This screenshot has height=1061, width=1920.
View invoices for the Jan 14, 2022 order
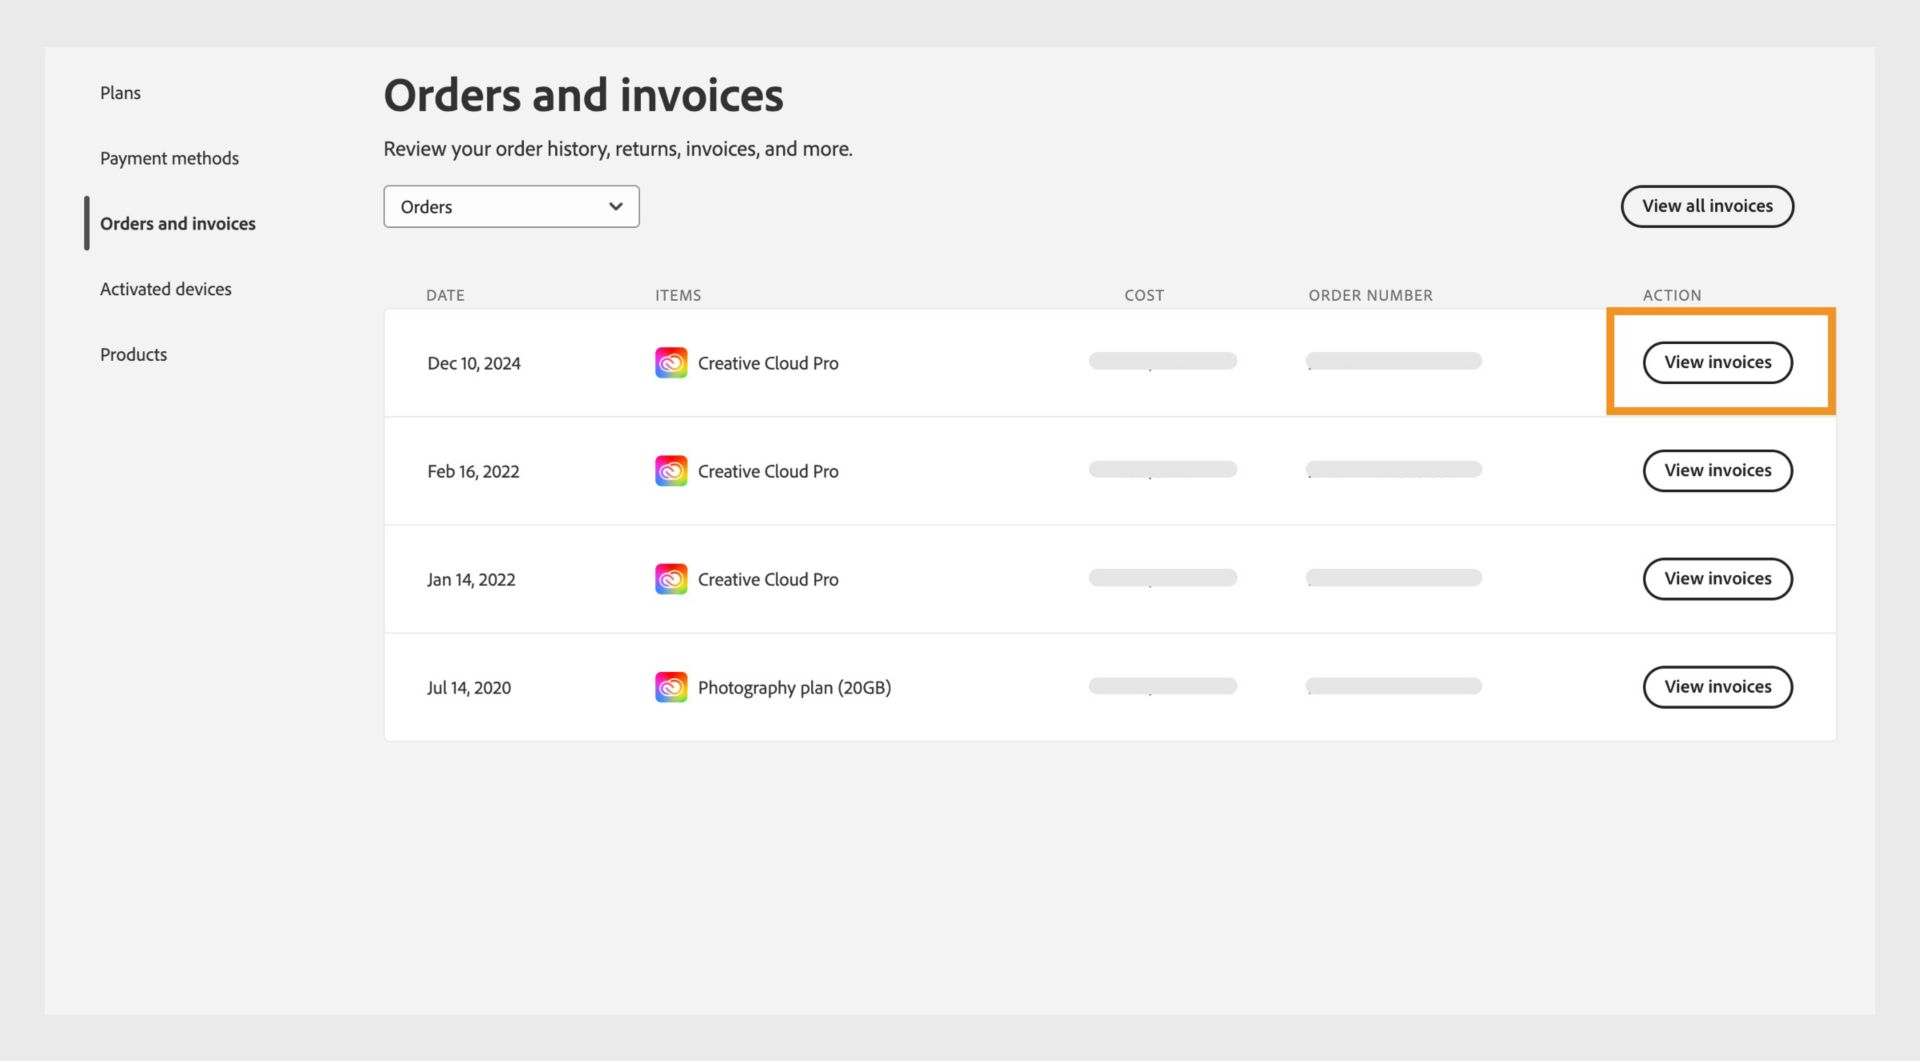1717,578
